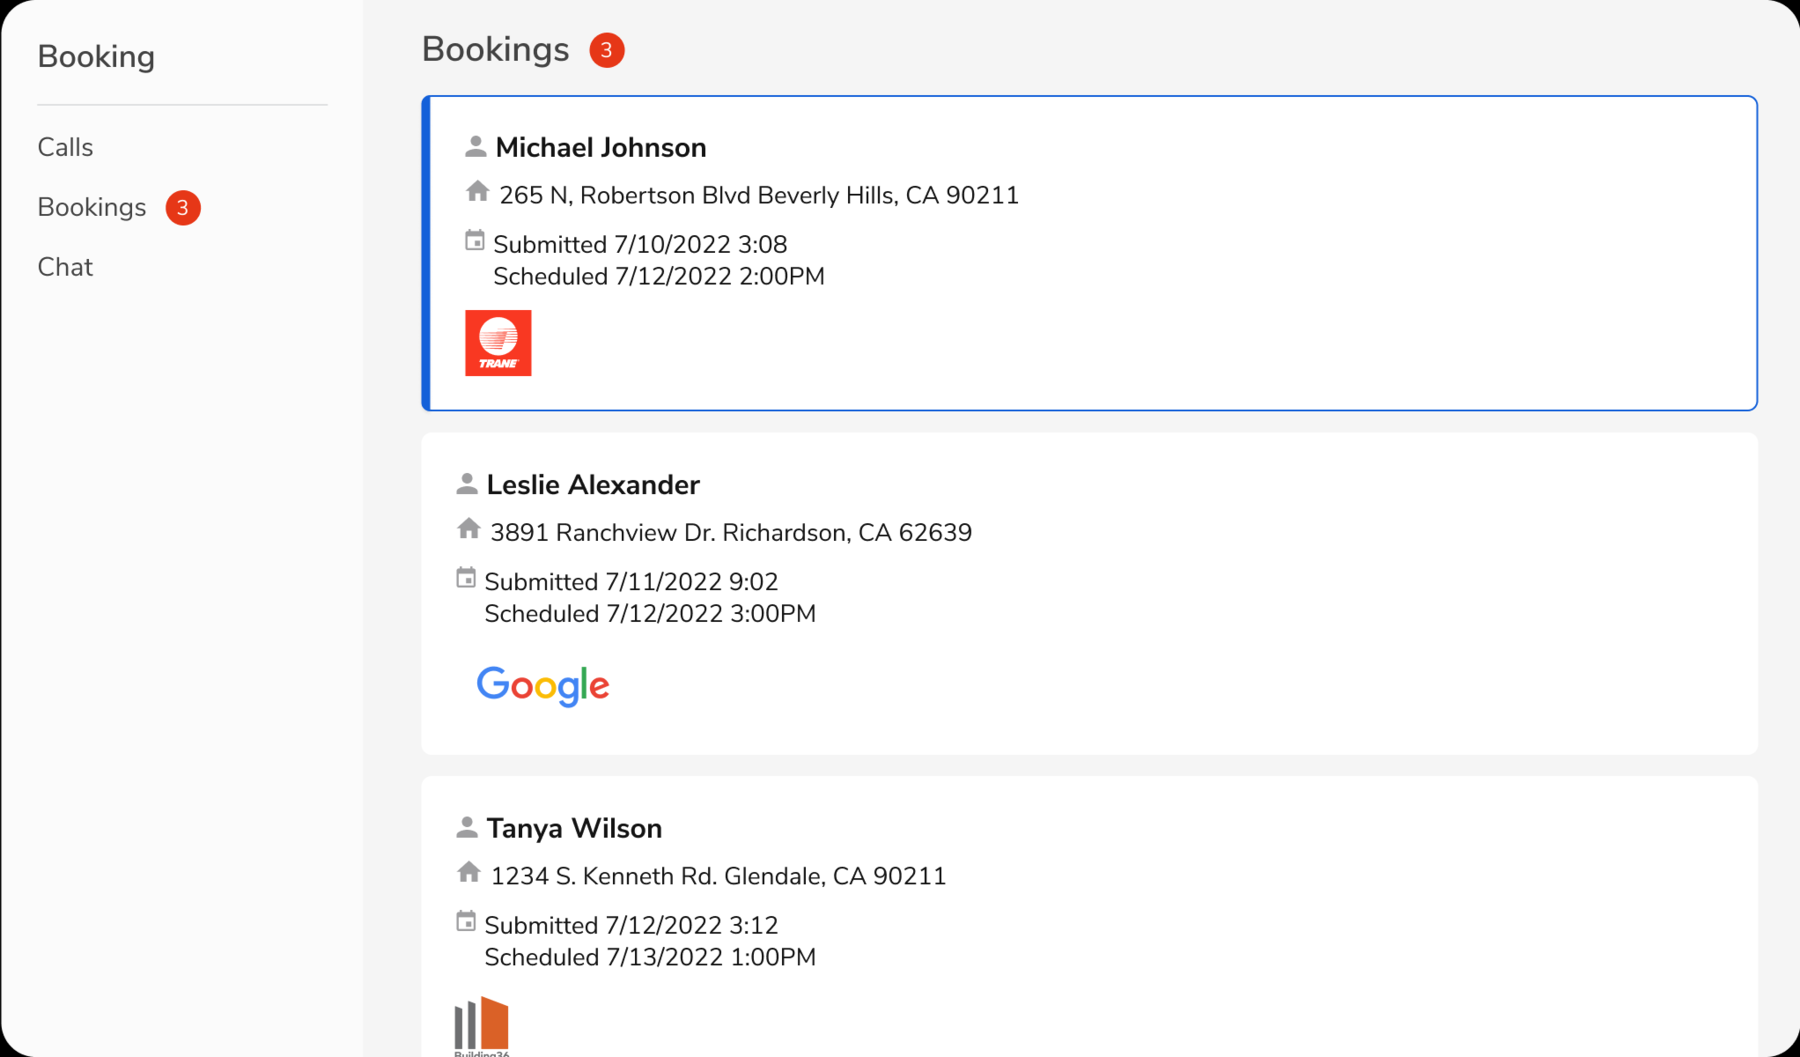Click the notification count badge beside sidebar Bookings
This screenshot has height=1057, width=1800.
click(182, 207)
